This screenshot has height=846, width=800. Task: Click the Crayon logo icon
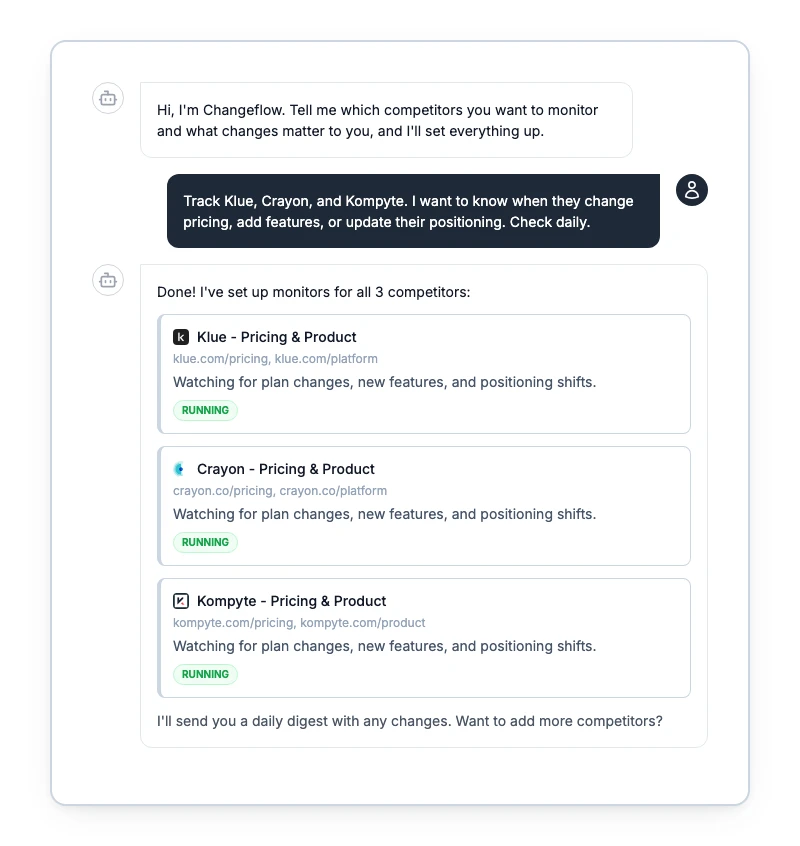click(181, 469)
